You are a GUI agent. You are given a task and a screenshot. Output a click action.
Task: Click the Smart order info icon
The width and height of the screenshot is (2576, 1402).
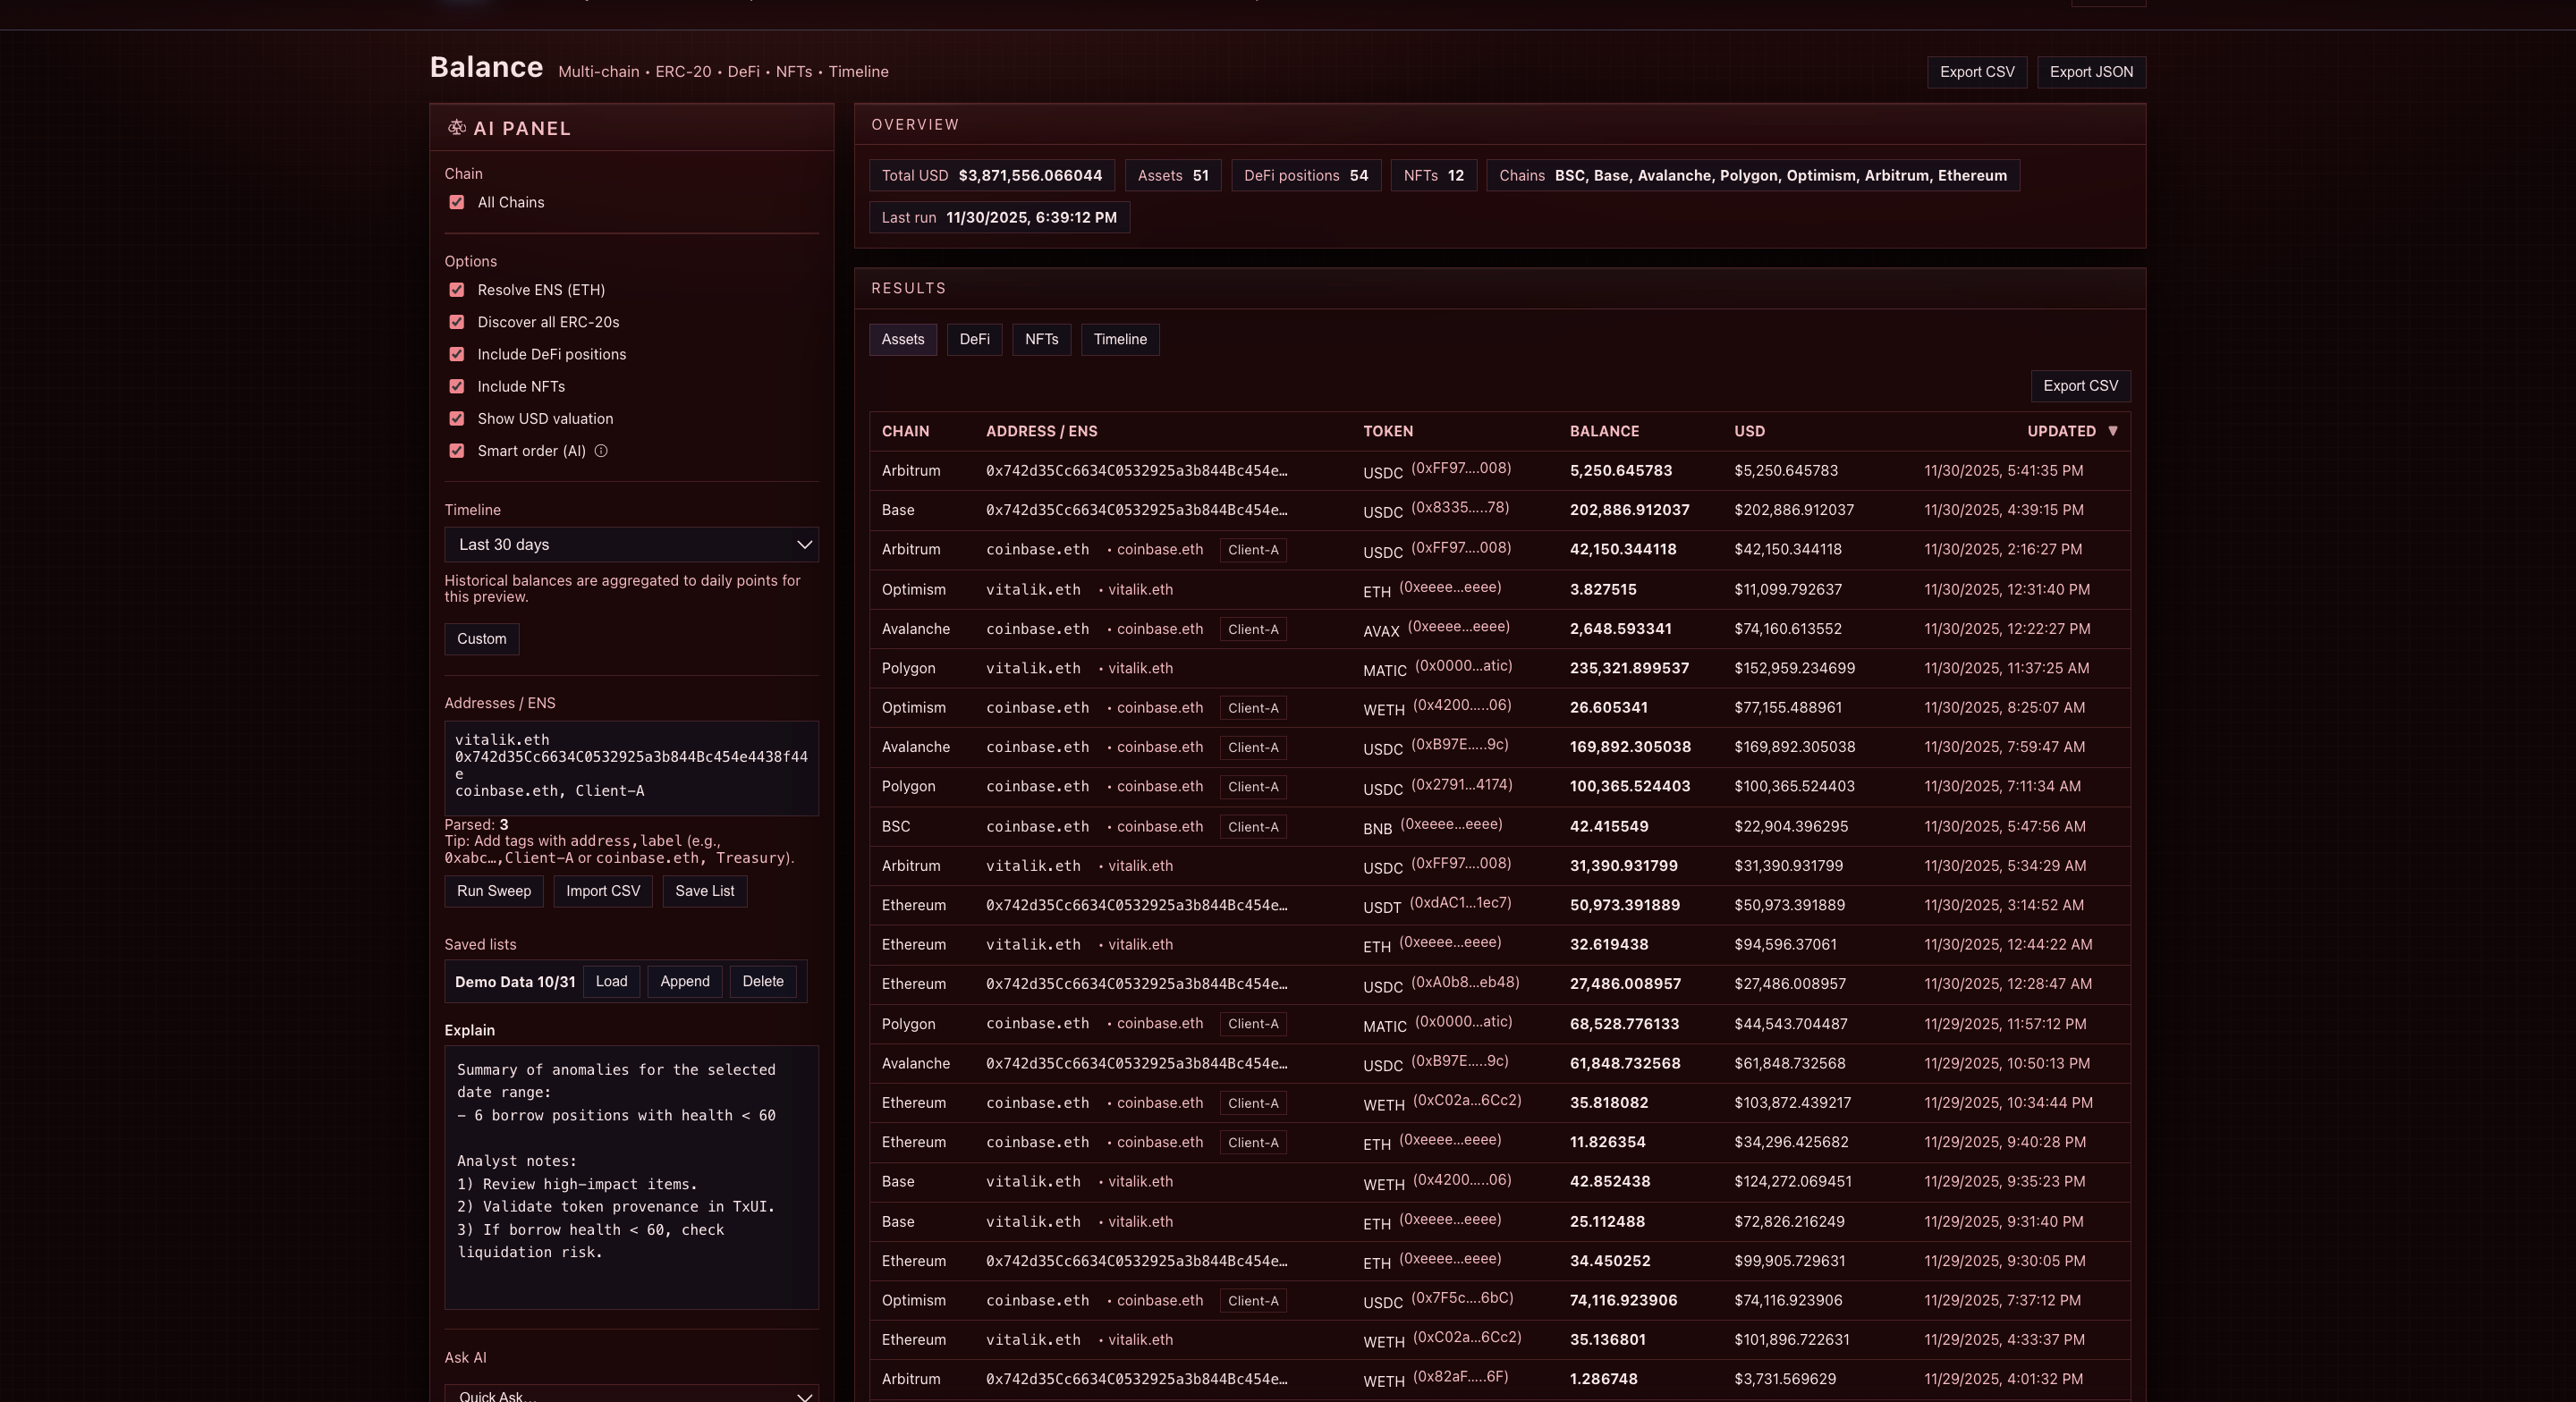[x=601, y=451]
